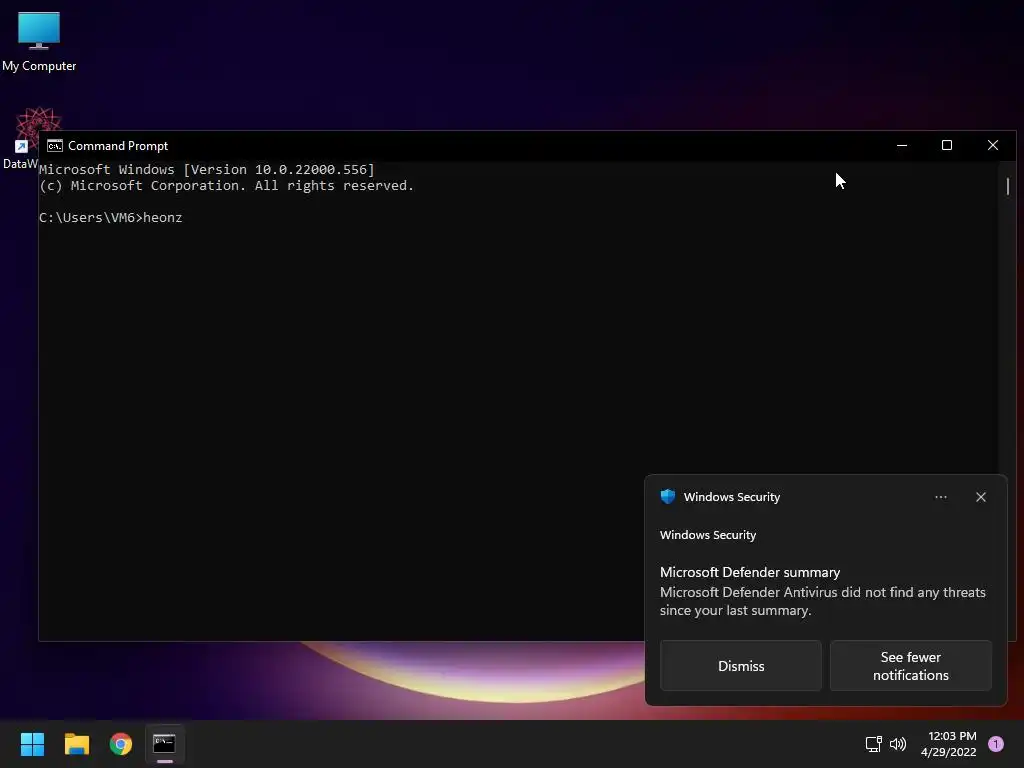Viewport: 1024px width, 768px height.
Task: Choose See fewer notifications
Action: click(910, 665)
